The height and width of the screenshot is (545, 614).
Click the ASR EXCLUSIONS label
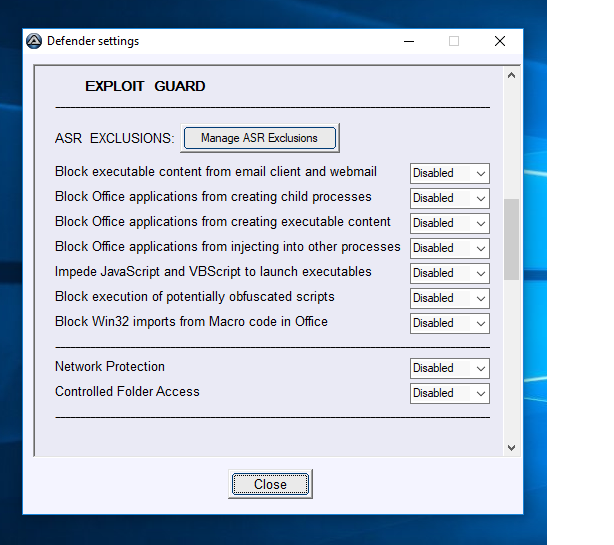pos(114,138)
